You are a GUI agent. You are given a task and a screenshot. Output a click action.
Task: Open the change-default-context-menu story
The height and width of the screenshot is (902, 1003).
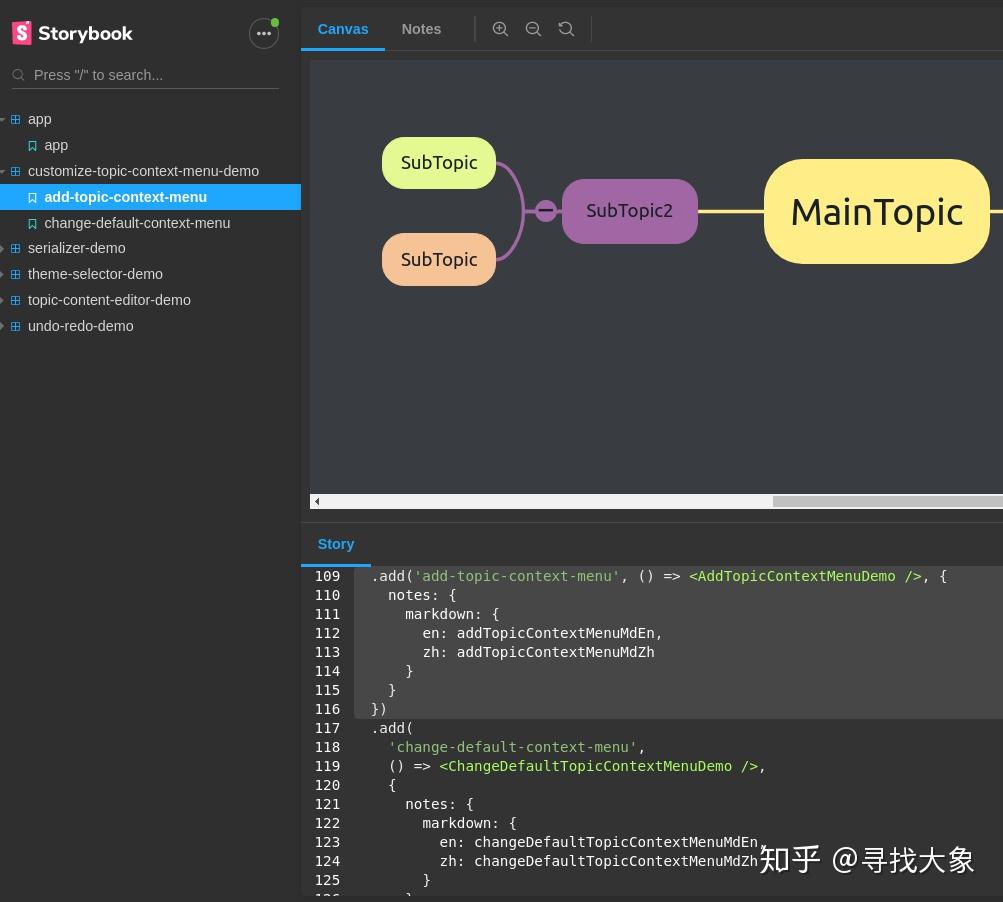[137, 223]
